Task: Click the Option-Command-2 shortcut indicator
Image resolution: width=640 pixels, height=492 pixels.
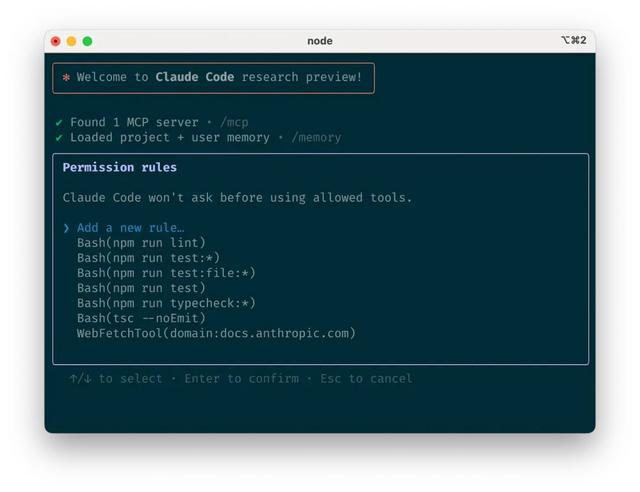Action: click(573, 40)
